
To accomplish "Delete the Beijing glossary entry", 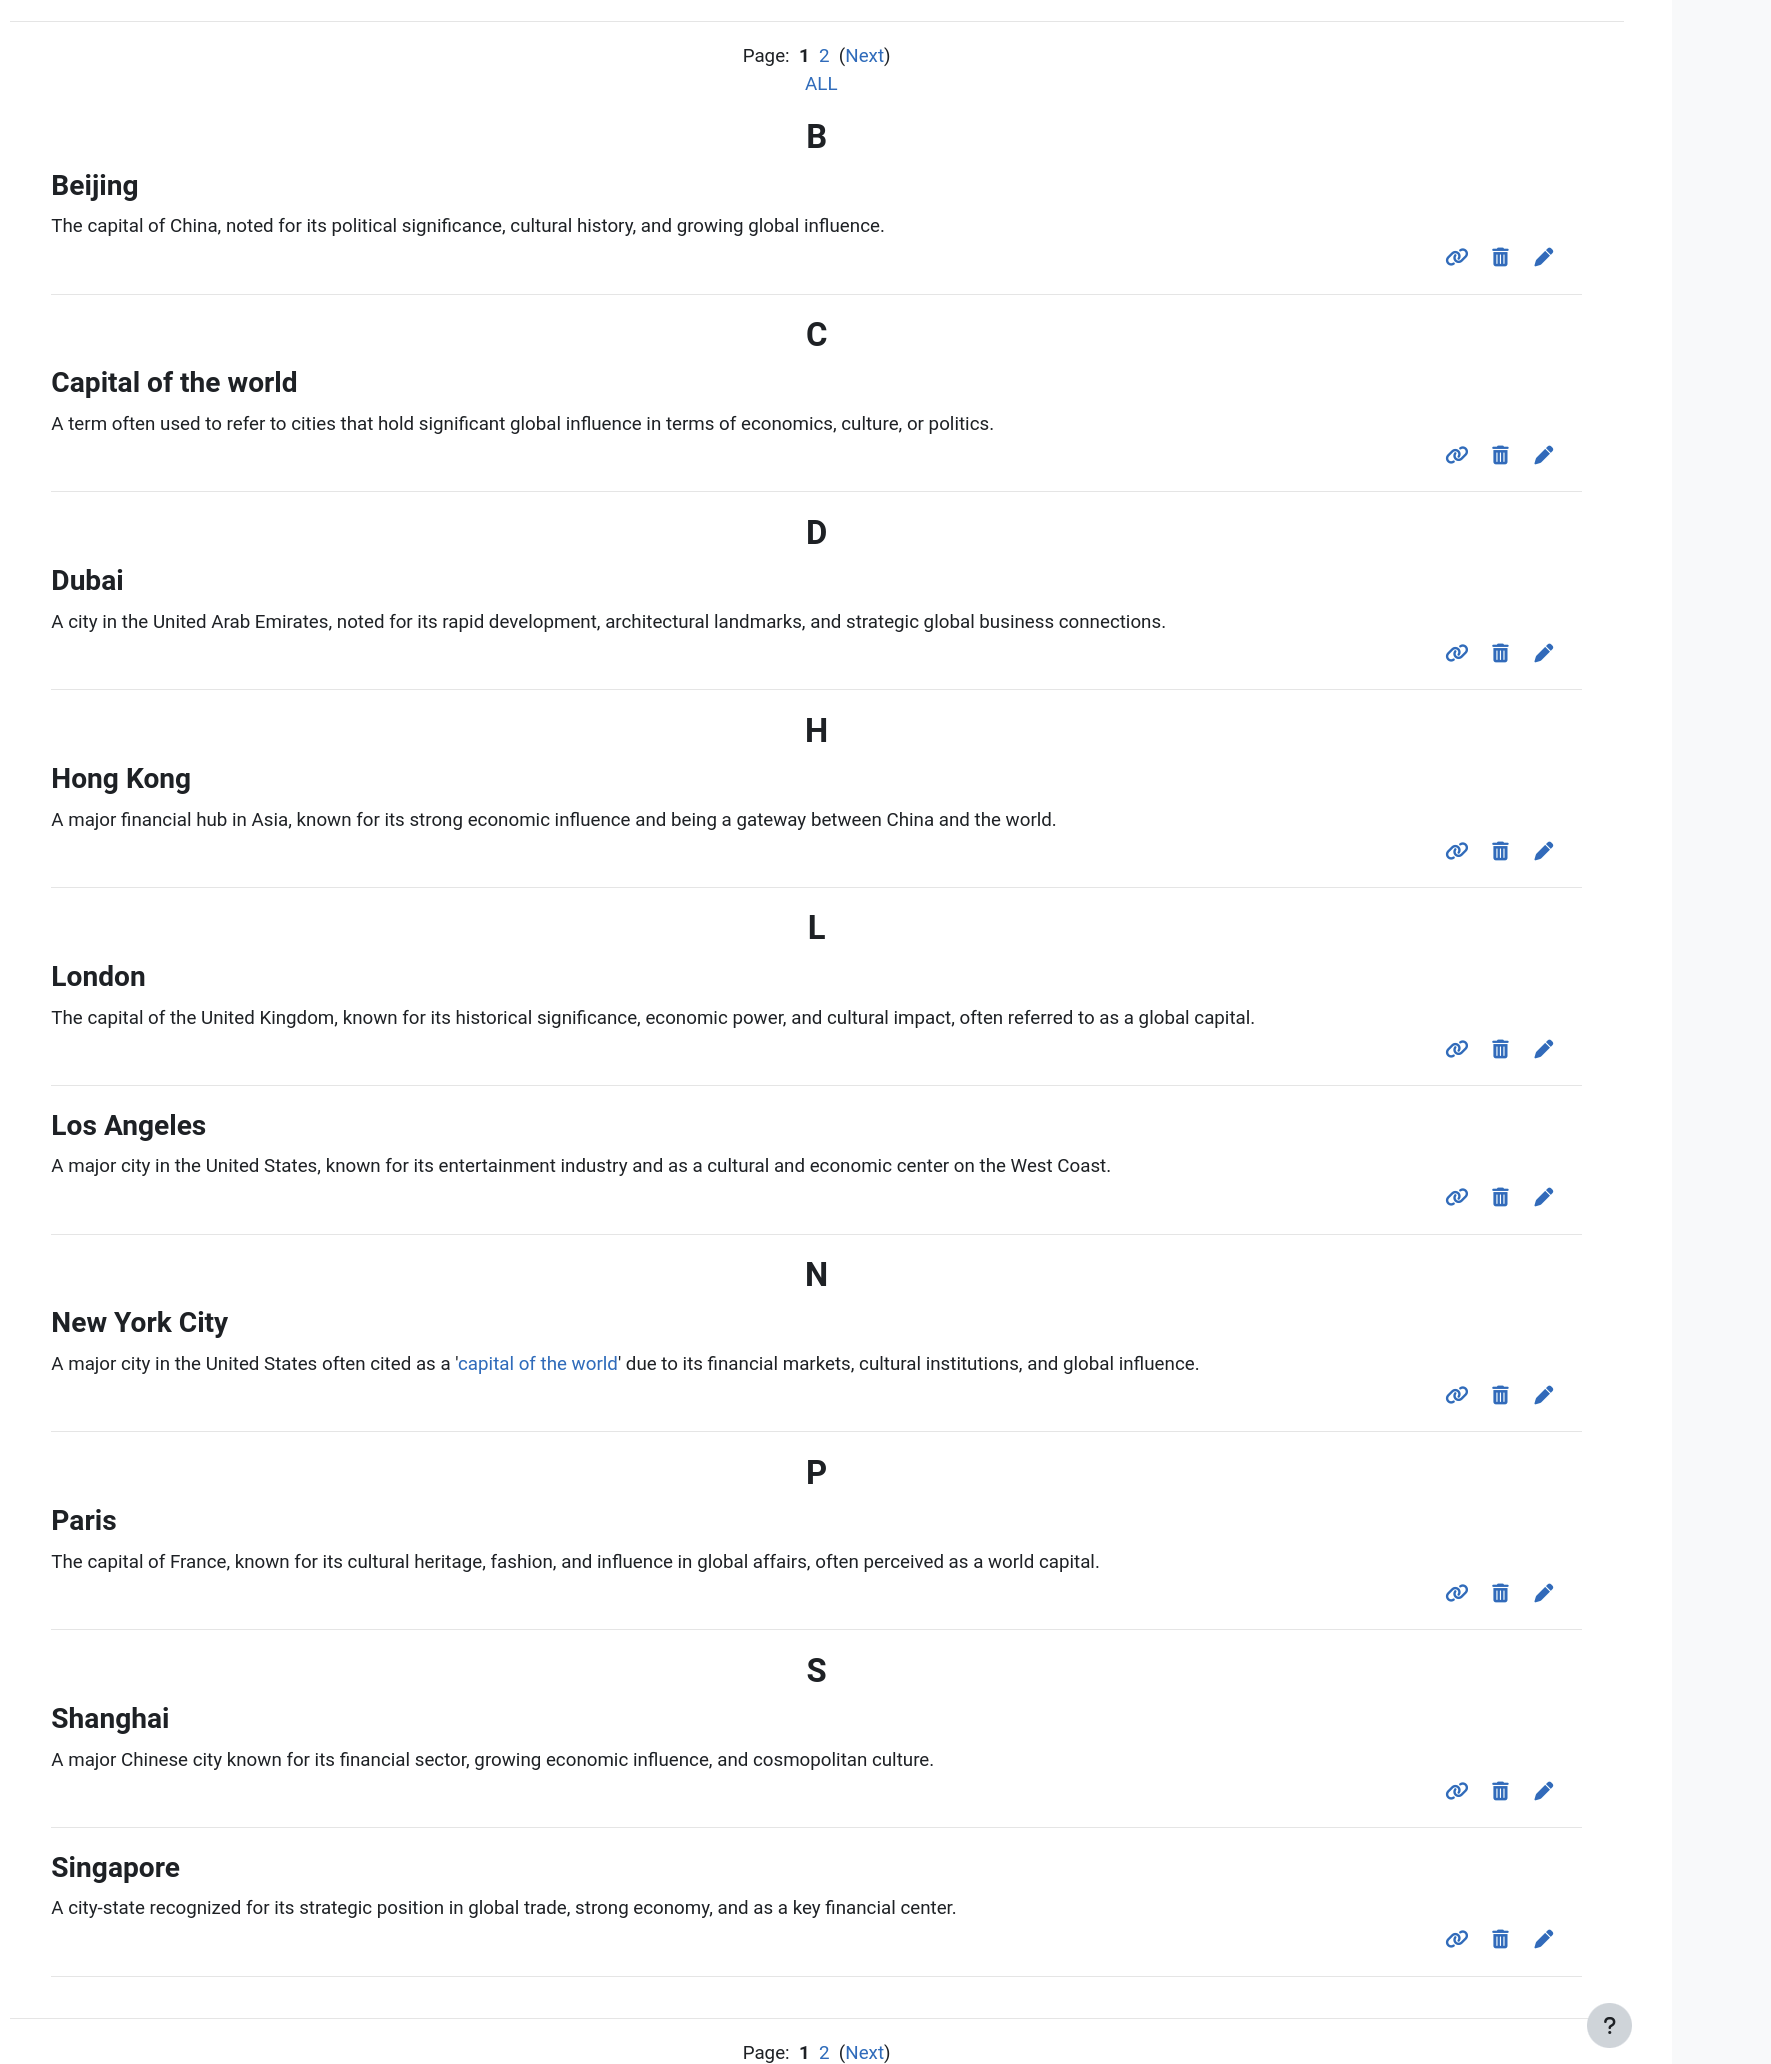I will (1500, 257).
